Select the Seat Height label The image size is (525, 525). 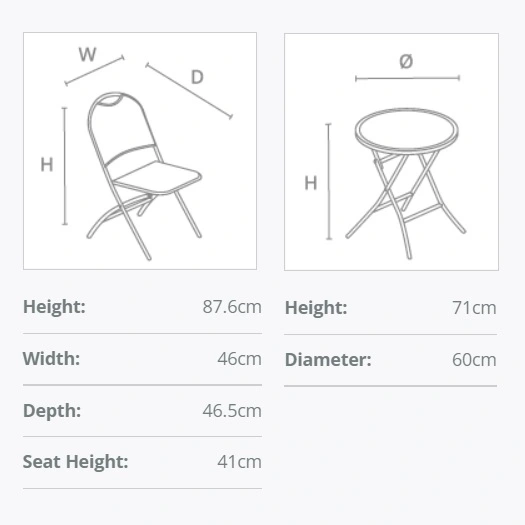point(76,462)
